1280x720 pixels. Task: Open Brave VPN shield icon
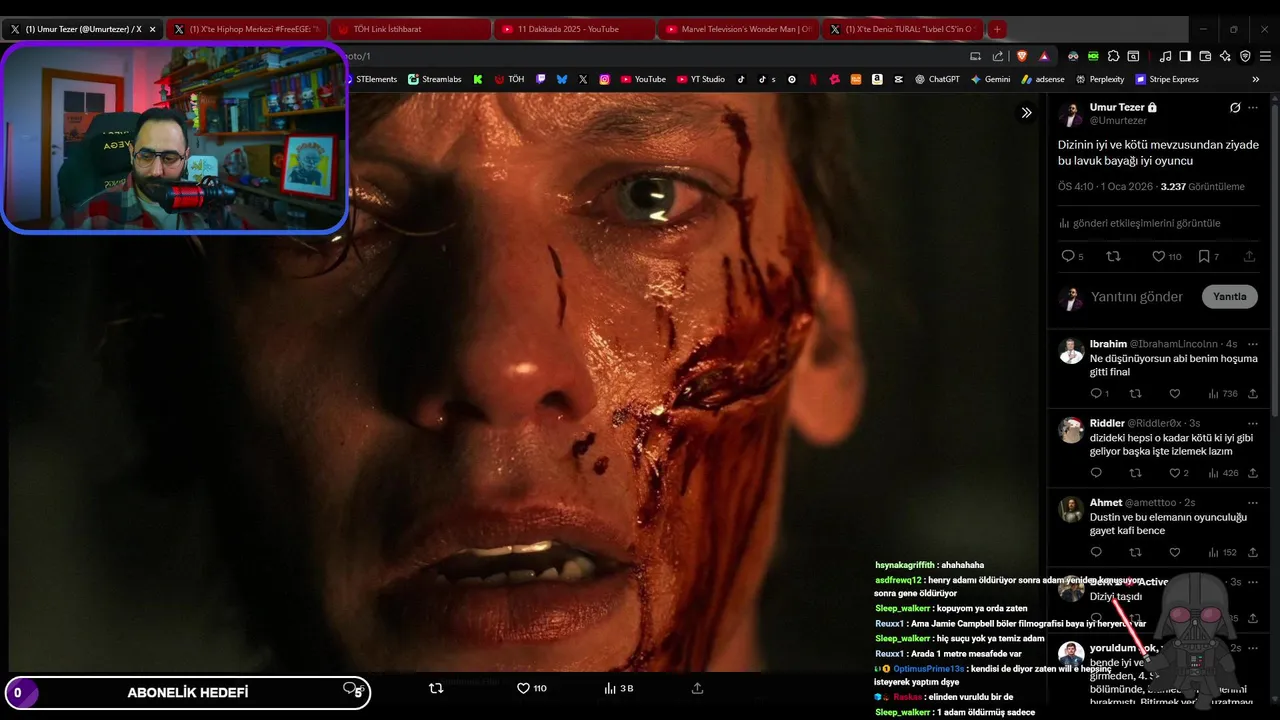point(1245,56)
